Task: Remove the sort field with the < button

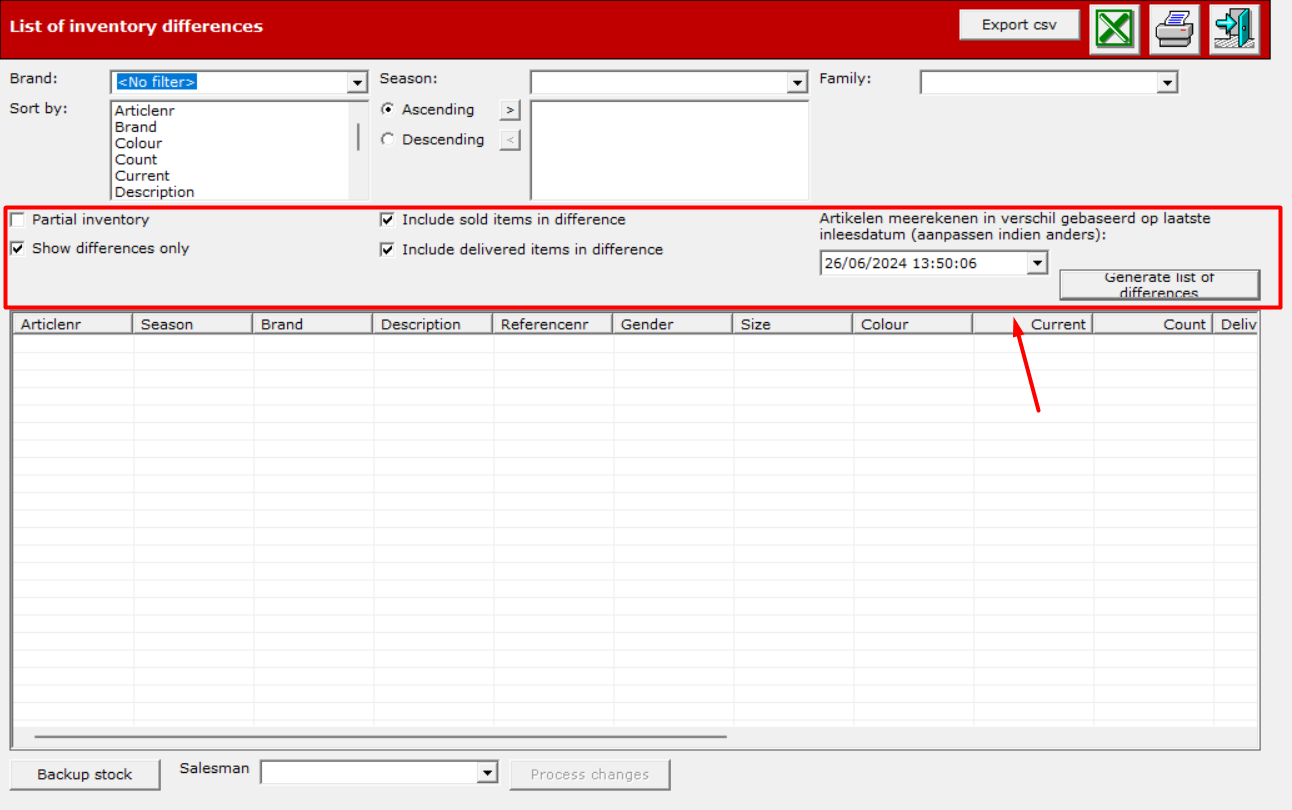Action: pyautogui.click(x=510, y=140)
